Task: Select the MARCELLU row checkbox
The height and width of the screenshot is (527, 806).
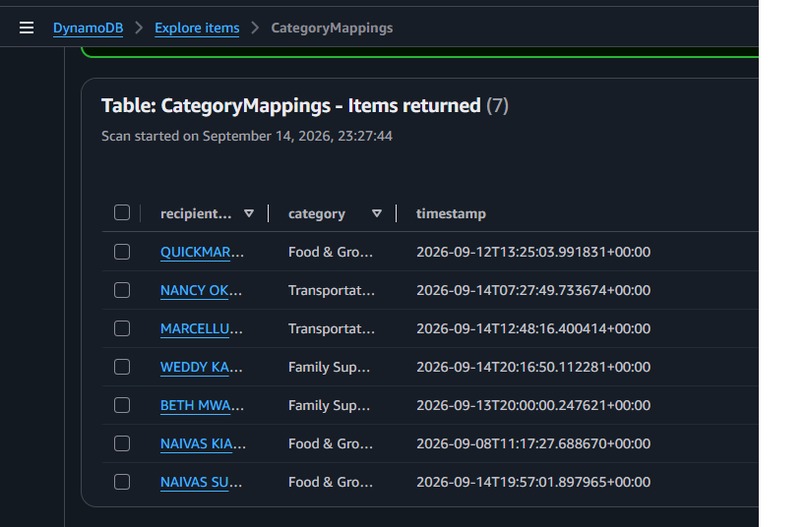Action: pyautogui.click(x=122, y=329)
